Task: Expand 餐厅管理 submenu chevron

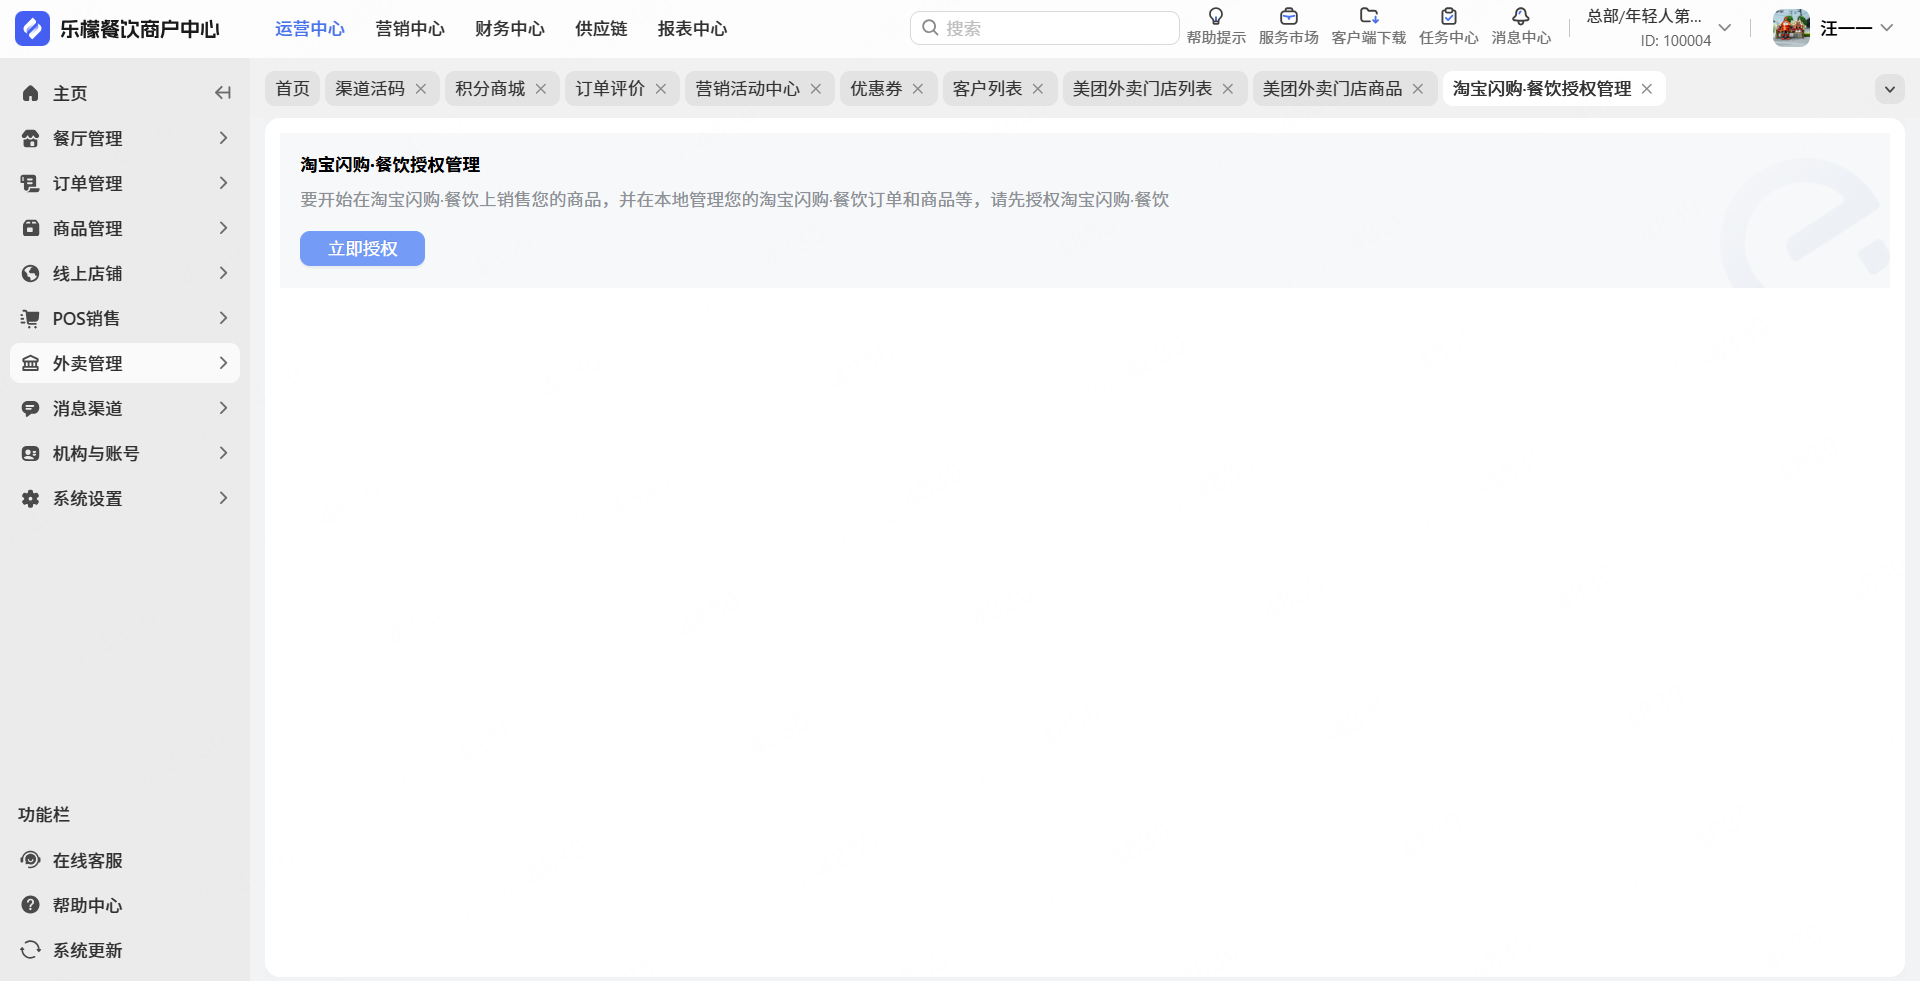Action: 223,138
